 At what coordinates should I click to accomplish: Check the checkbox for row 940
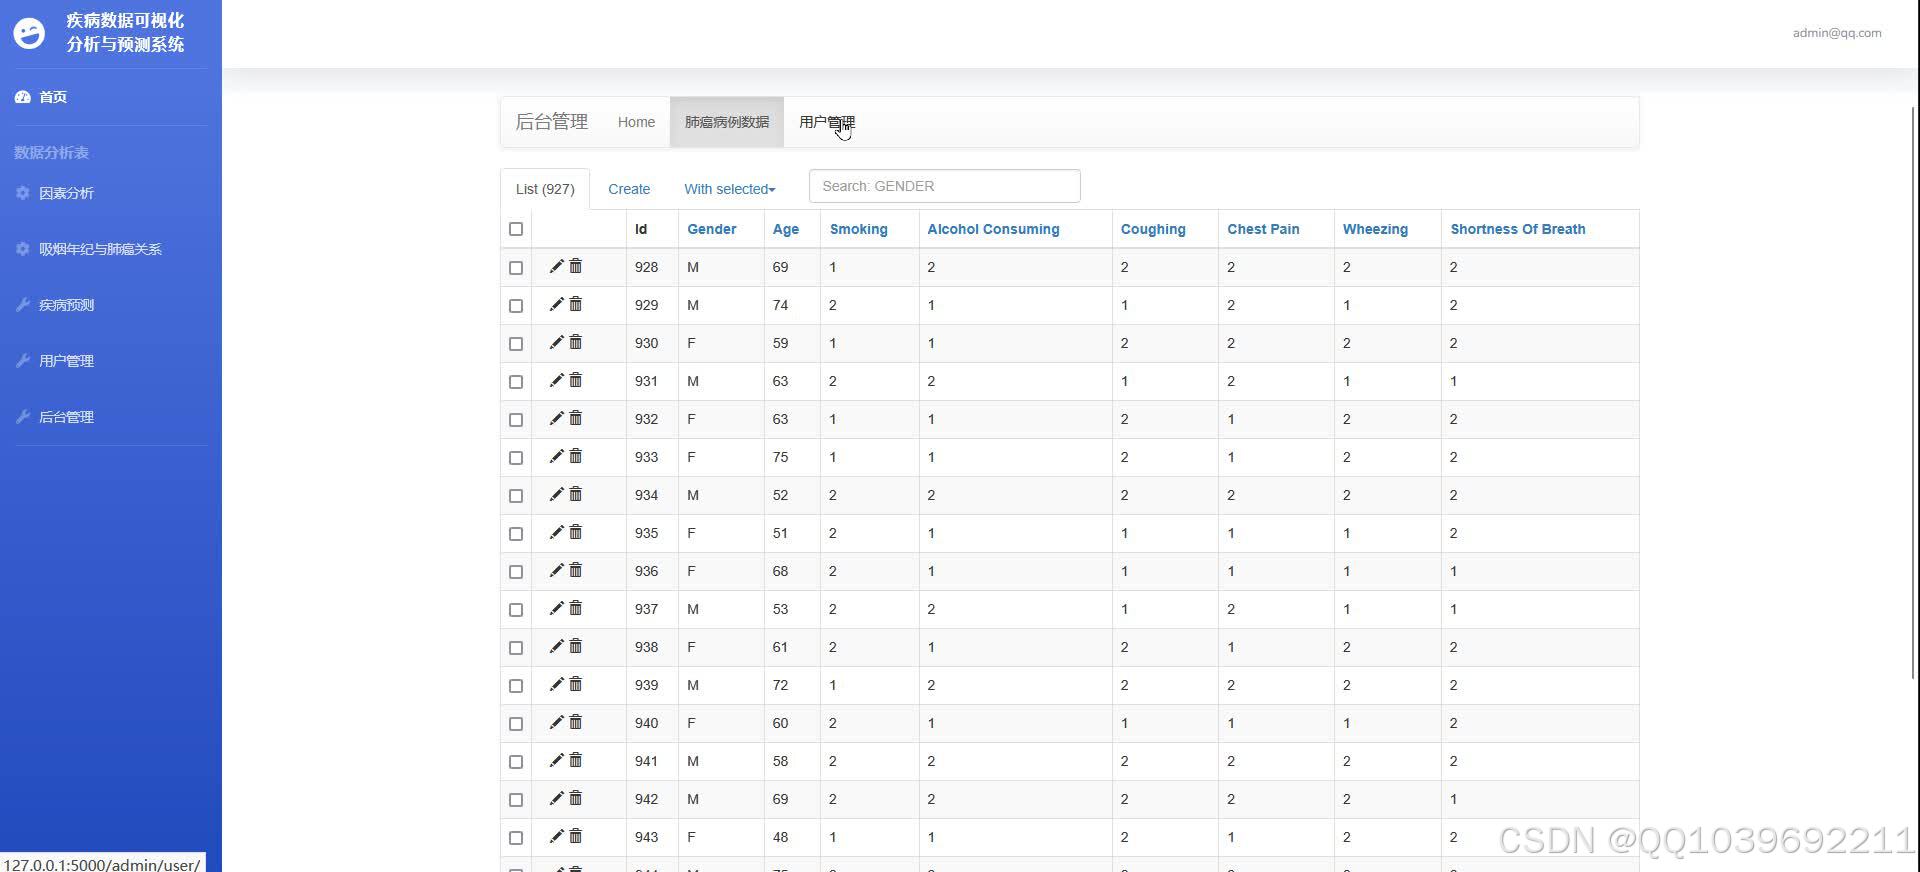(x=516, y=724)
